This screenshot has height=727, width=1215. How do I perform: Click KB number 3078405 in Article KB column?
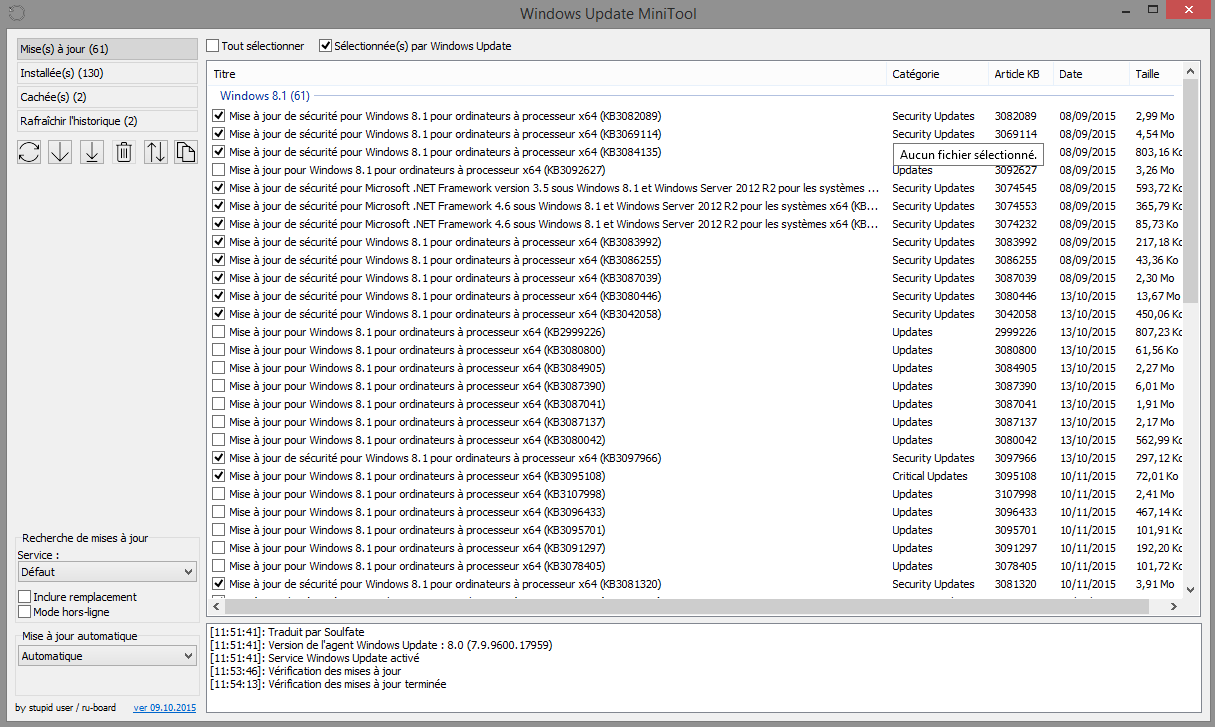click(x=1015, y=566)
